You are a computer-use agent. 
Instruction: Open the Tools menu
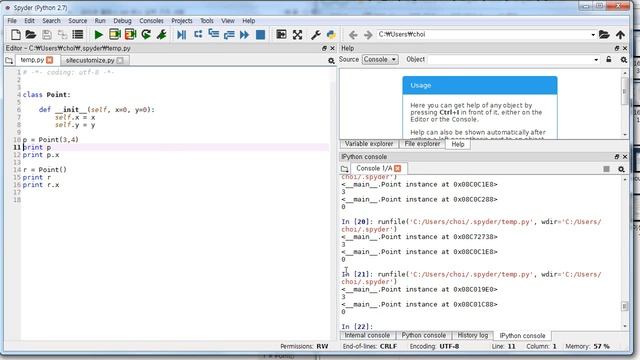point(207,20)
